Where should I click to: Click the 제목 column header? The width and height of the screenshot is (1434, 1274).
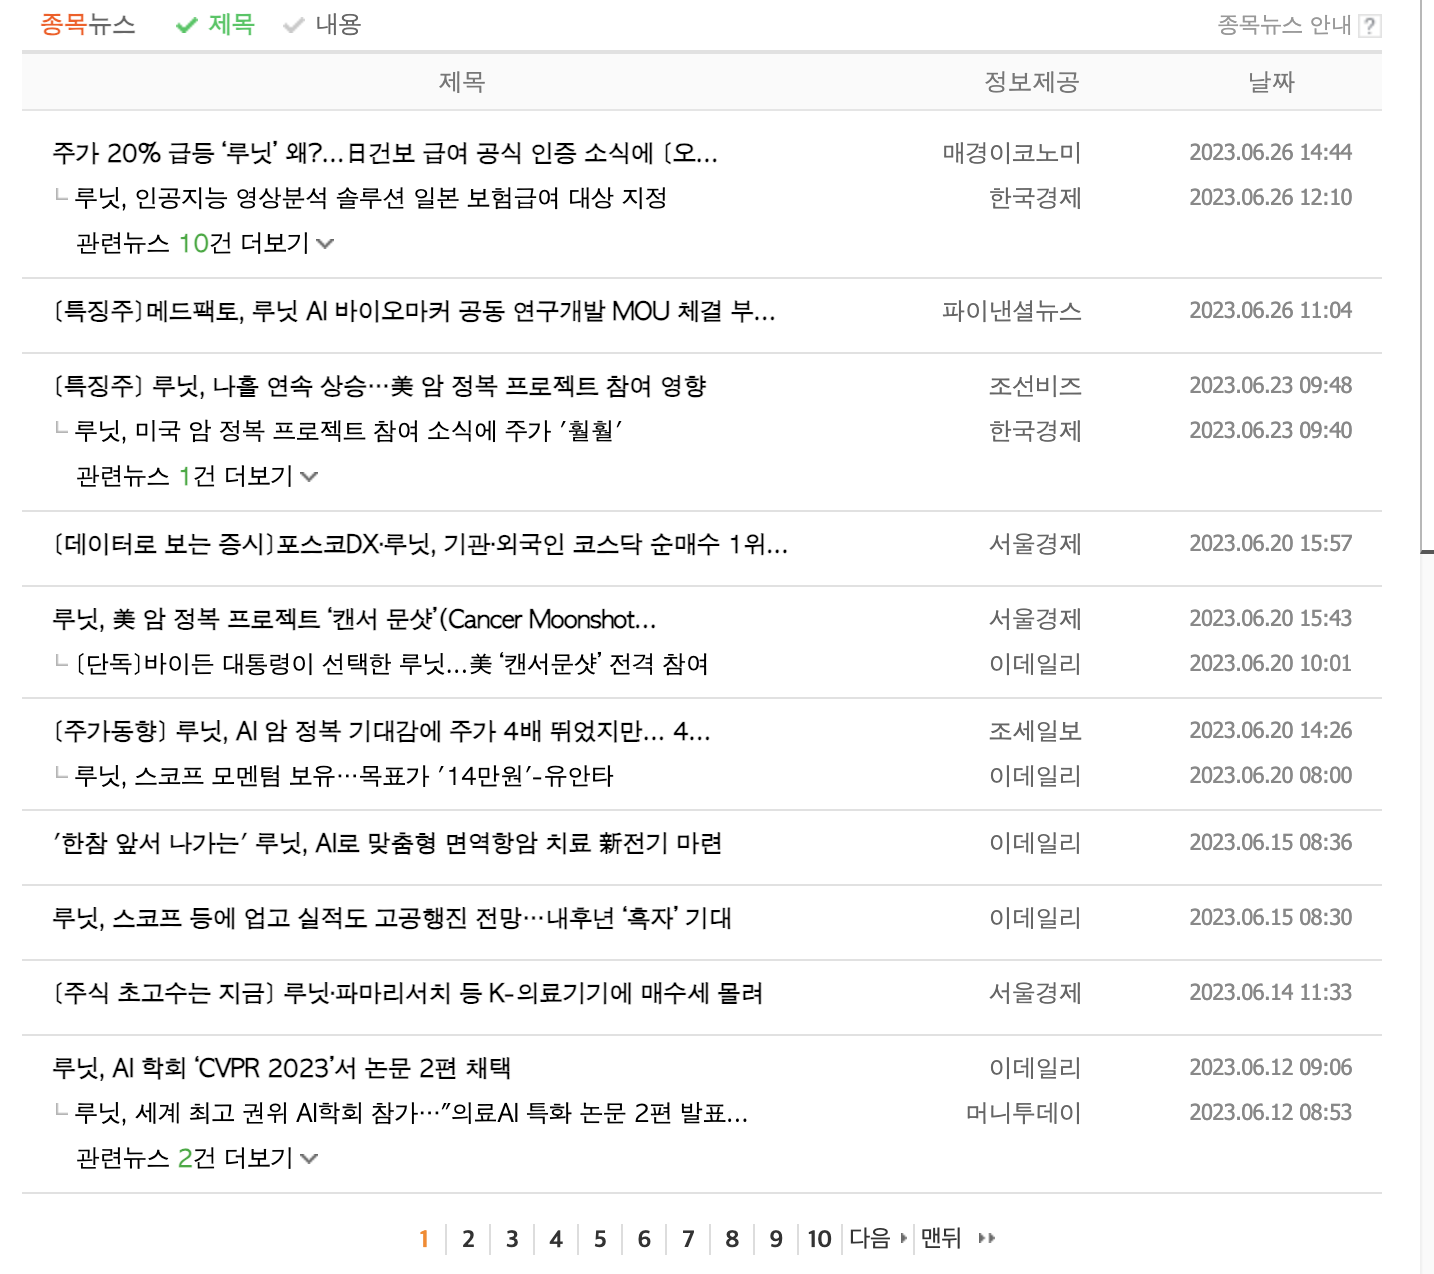462,82
